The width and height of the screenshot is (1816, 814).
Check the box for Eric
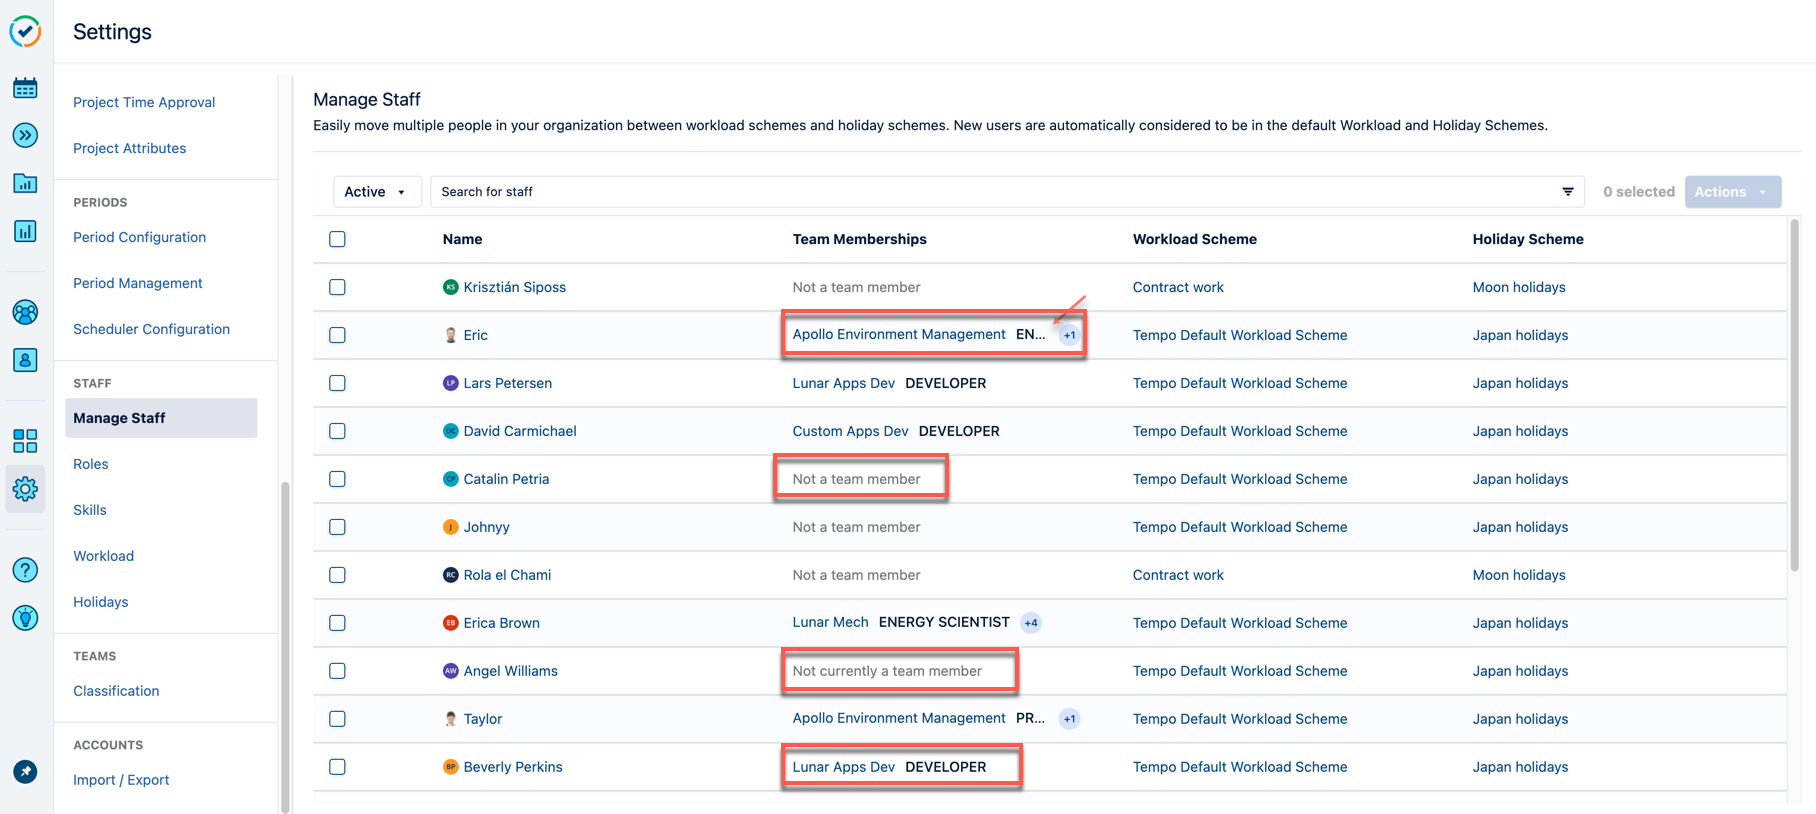(337, 335)
